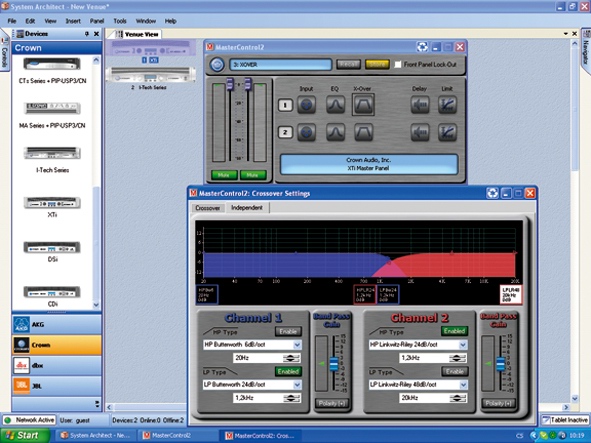The height and width of the screenshot is (443, 591).
Task: Toggle Channel 2 Polarity (+) button
Action: point(498,403)
